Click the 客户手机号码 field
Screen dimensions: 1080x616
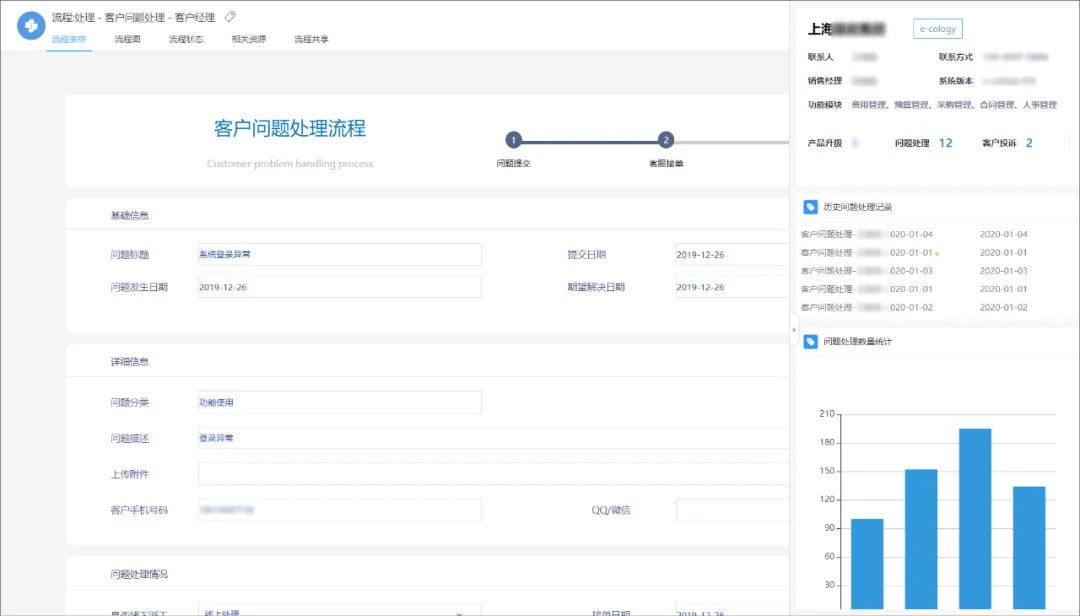tap(340, 510)
